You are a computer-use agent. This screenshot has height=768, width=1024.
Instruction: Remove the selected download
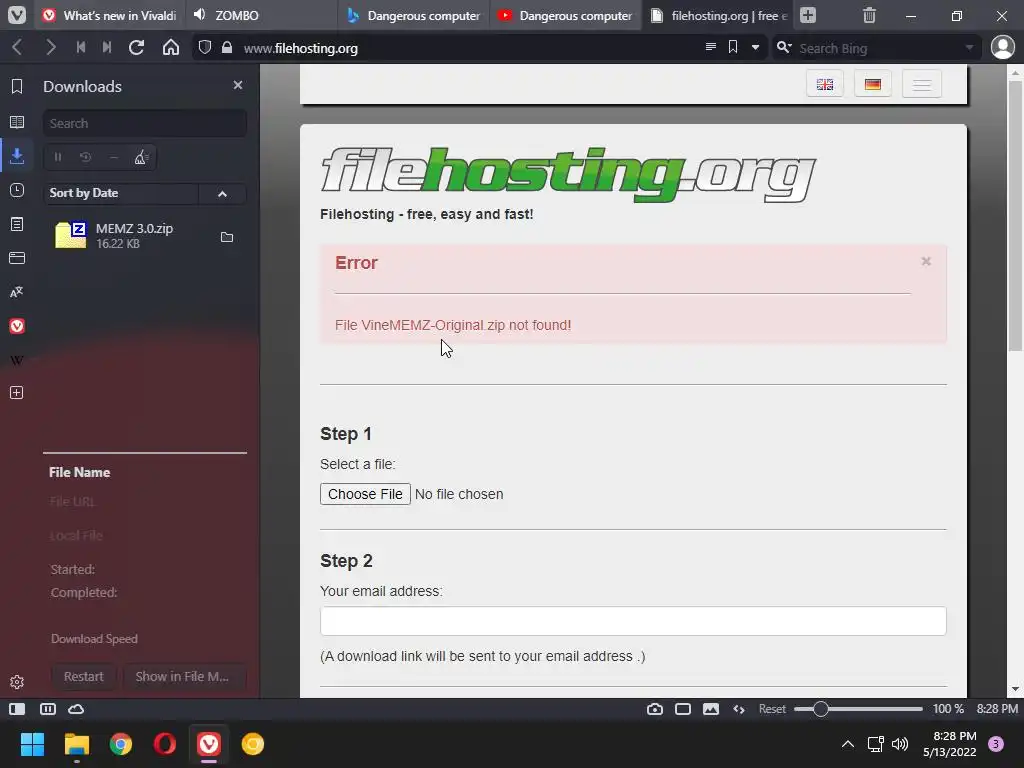coord(114,157)
